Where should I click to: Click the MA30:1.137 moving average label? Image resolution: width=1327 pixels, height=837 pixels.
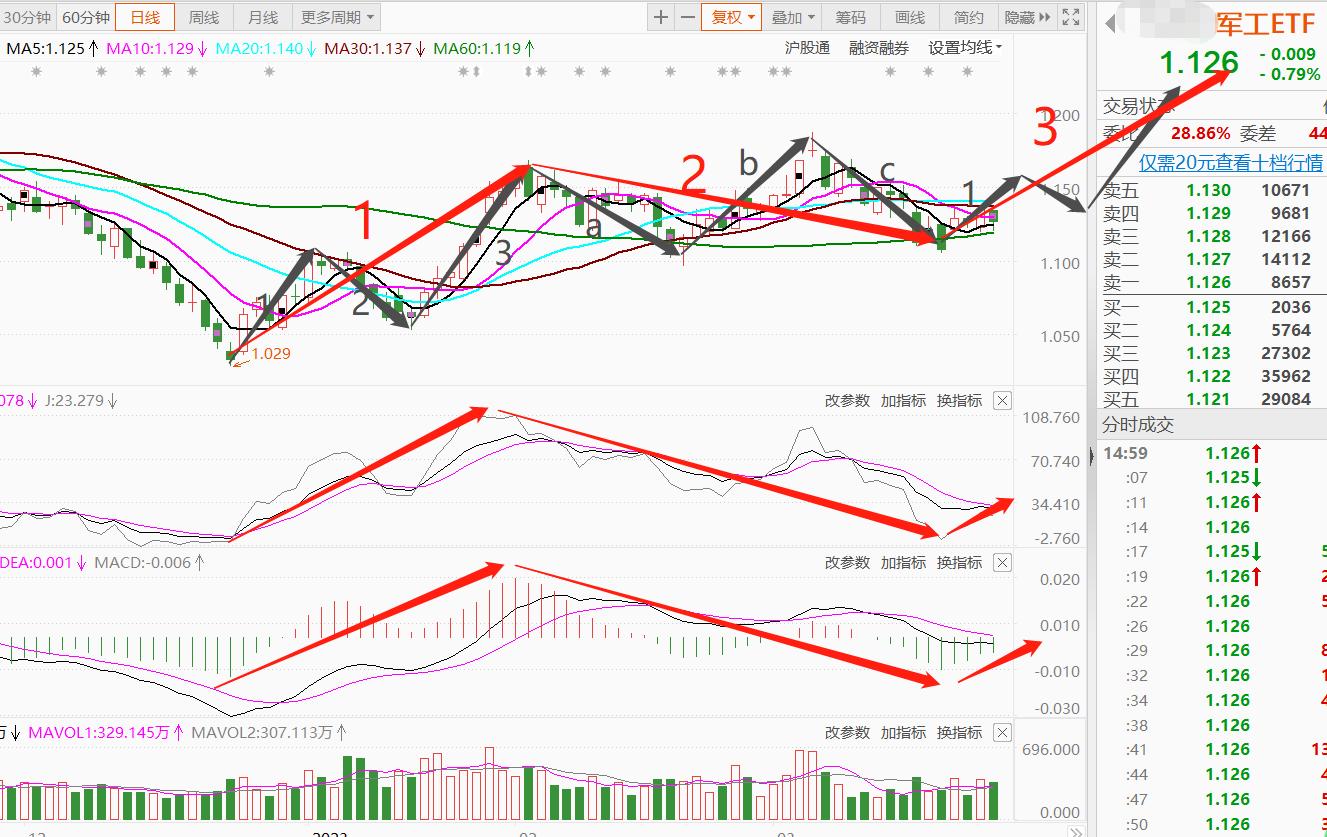click(375, 47)
